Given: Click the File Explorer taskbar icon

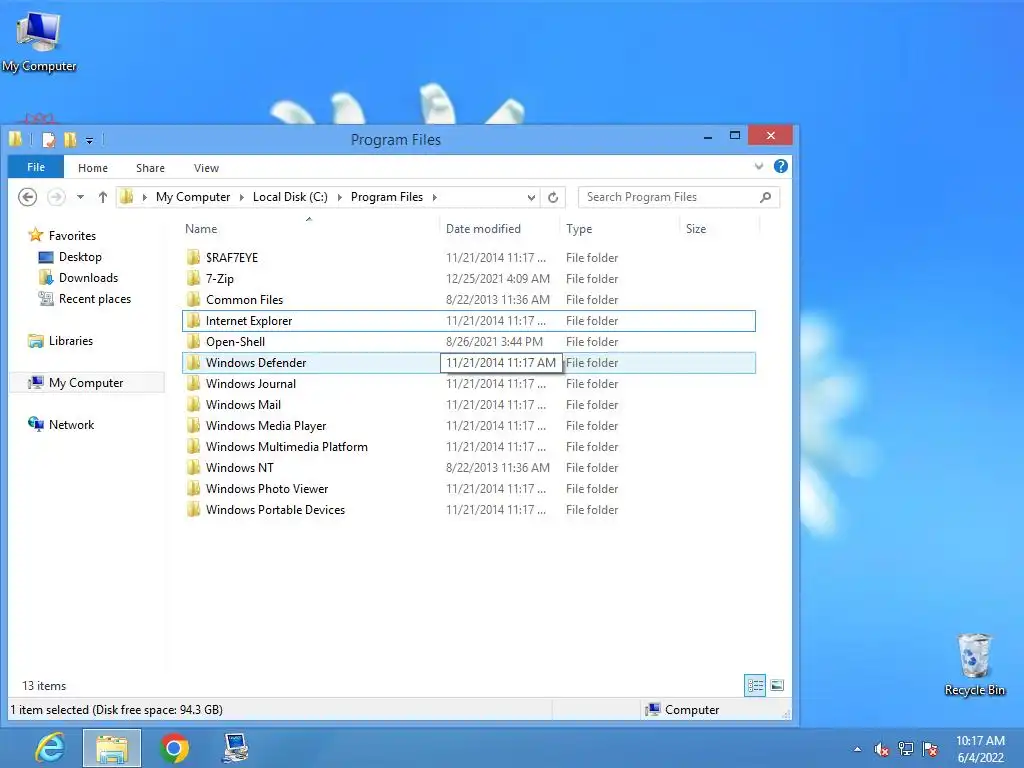Looking at the screenshot, I should [x=112, y=748].
